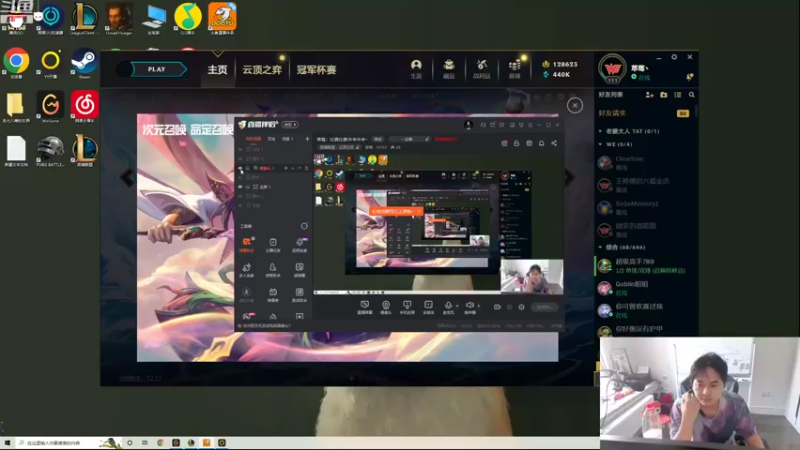Click the notification bell under League window controls
The height and width of the screenshot is (450, 800).
[x=689, y=77]
